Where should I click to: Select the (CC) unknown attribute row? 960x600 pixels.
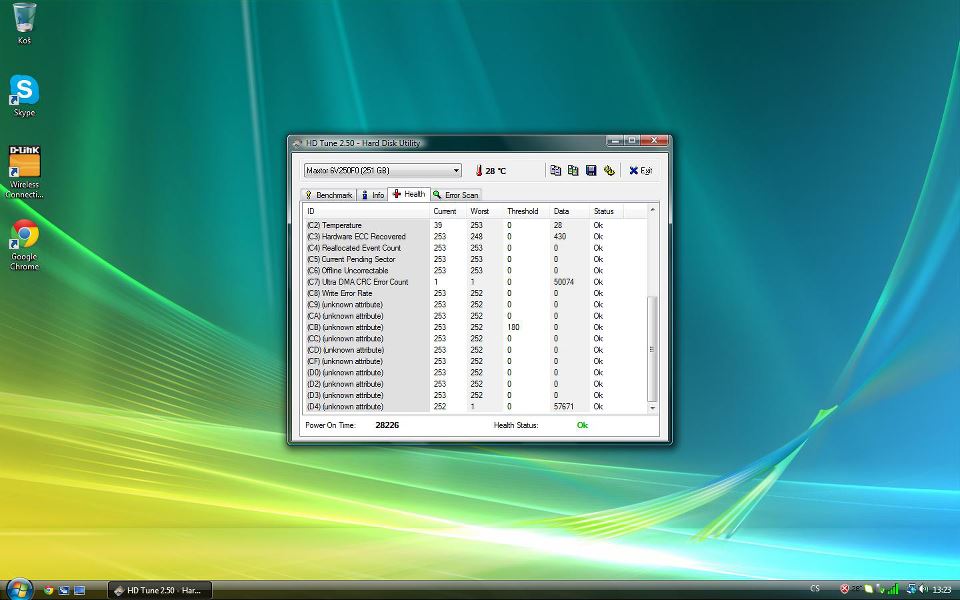pyautogui.click(x=475, y=339)
